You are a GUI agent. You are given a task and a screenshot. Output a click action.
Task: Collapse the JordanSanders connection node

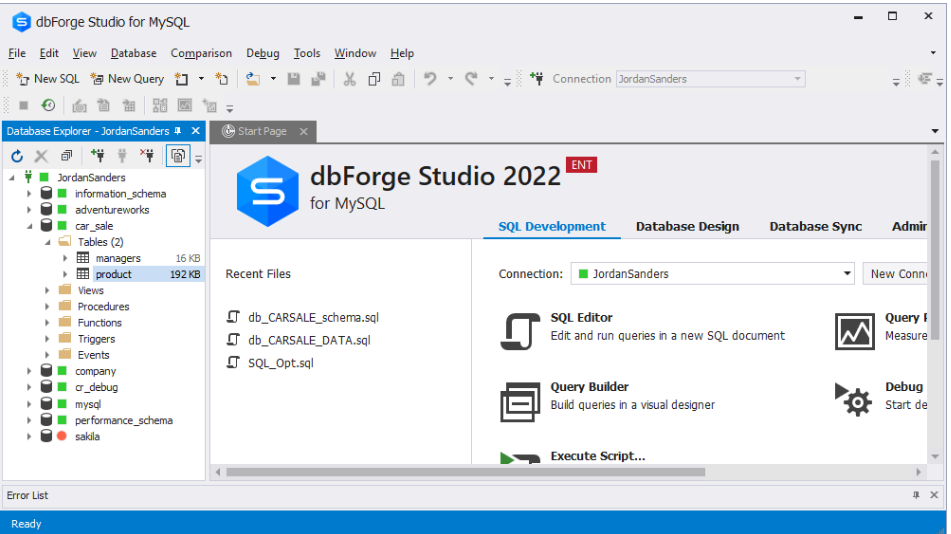coord(12,177)
